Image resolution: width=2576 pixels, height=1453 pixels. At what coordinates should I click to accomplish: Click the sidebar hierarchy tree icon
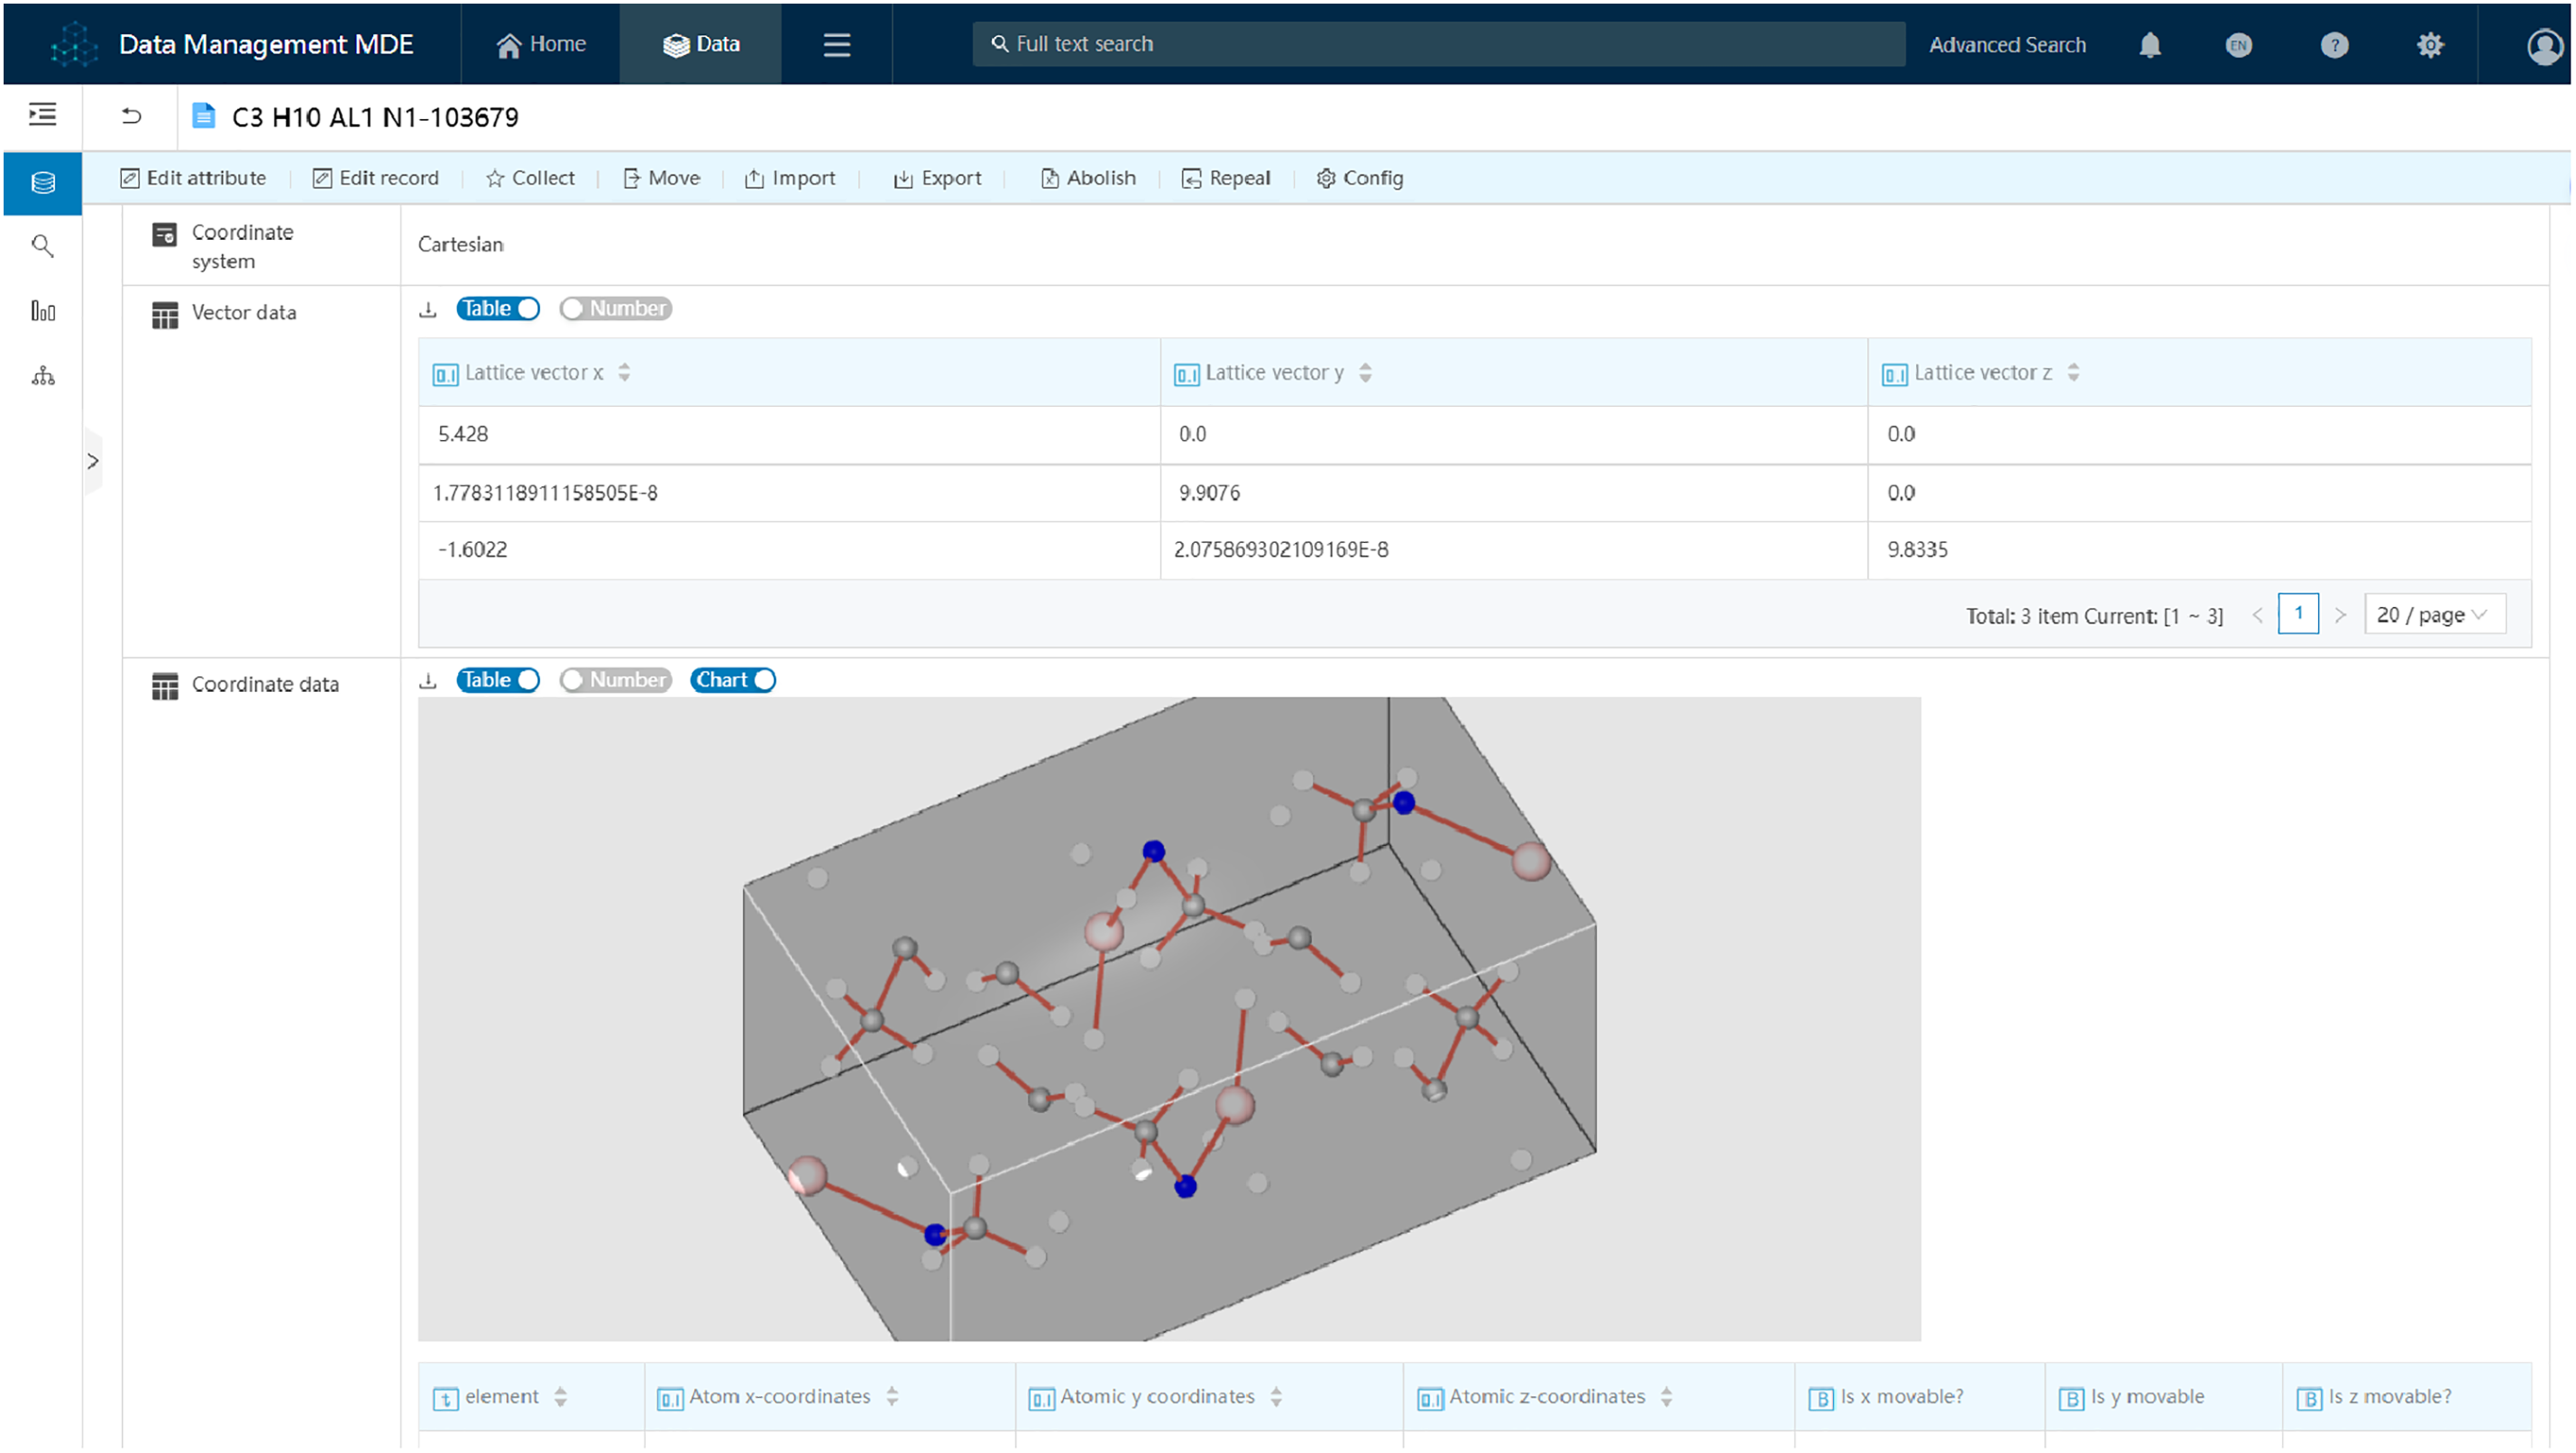42,376
